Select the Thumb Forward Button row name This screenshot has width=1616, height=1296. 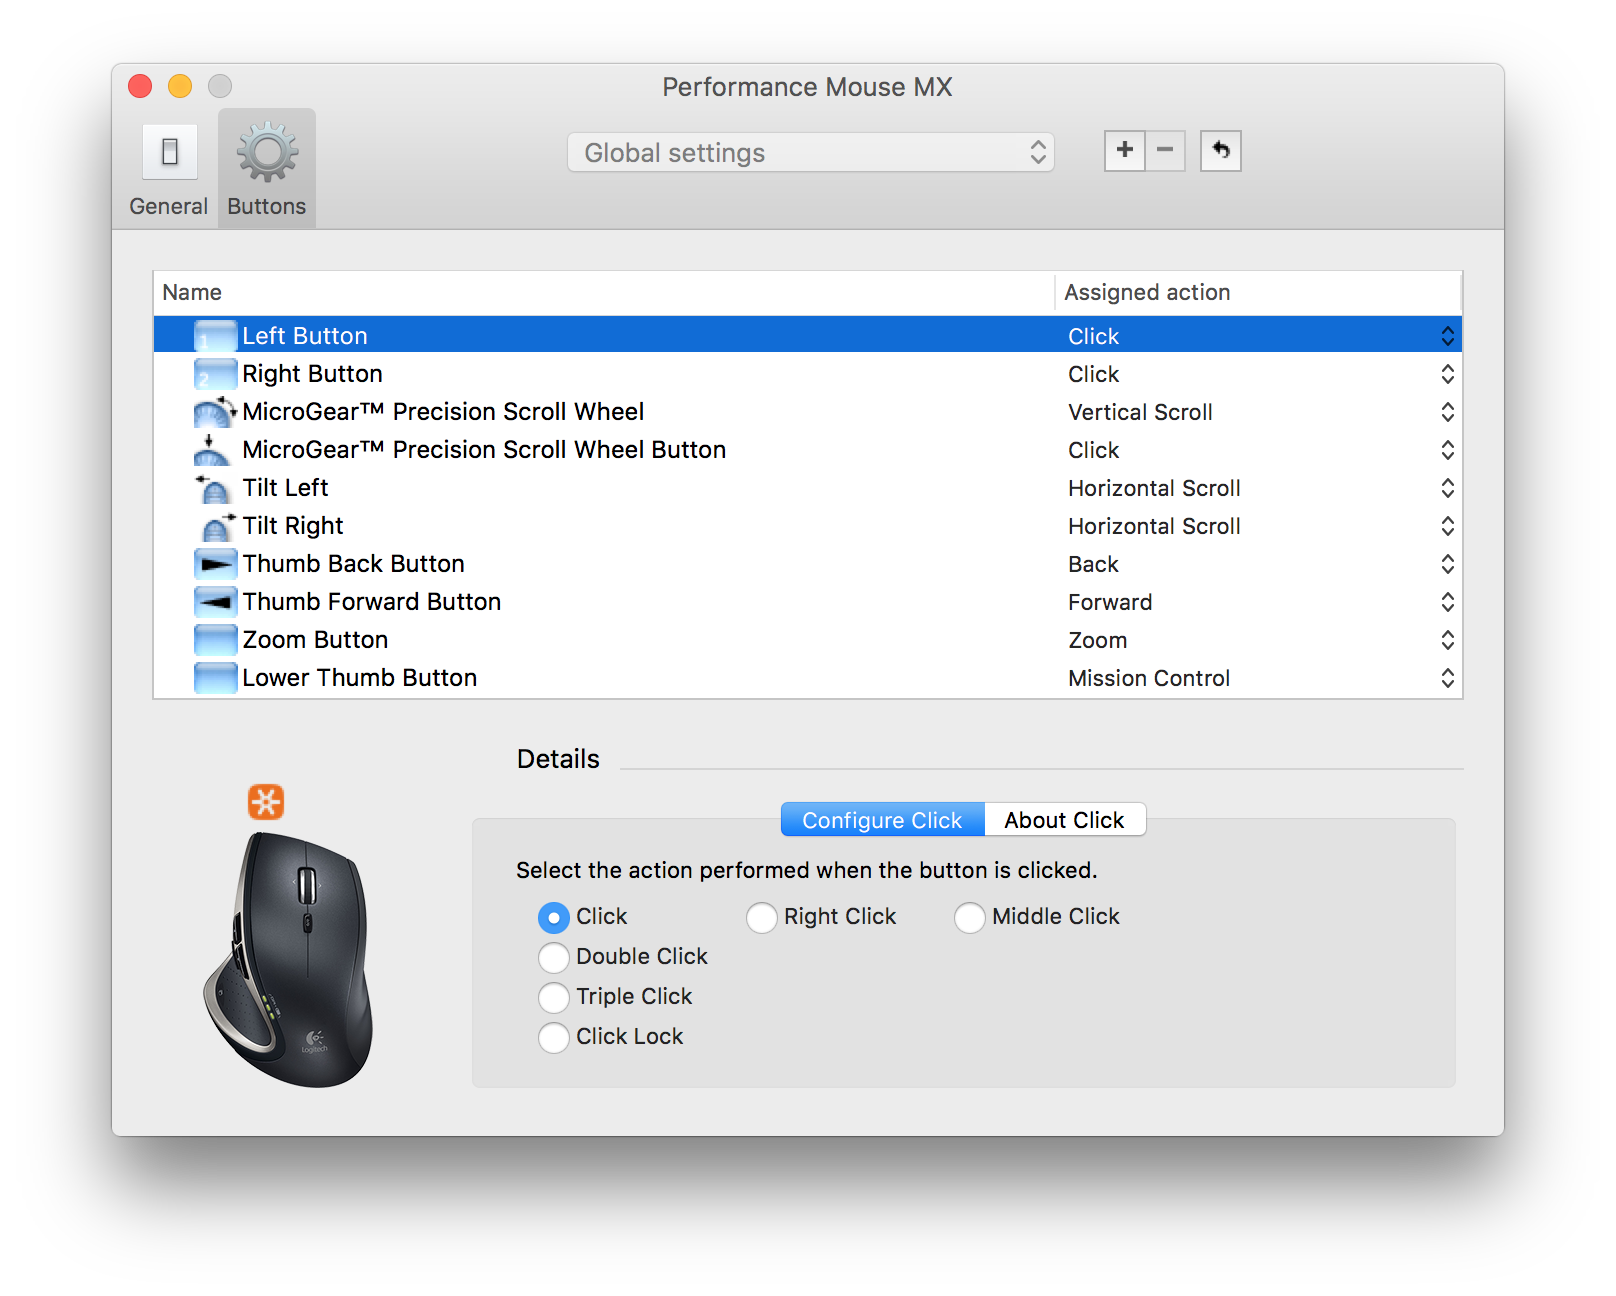tap(372, 602)
